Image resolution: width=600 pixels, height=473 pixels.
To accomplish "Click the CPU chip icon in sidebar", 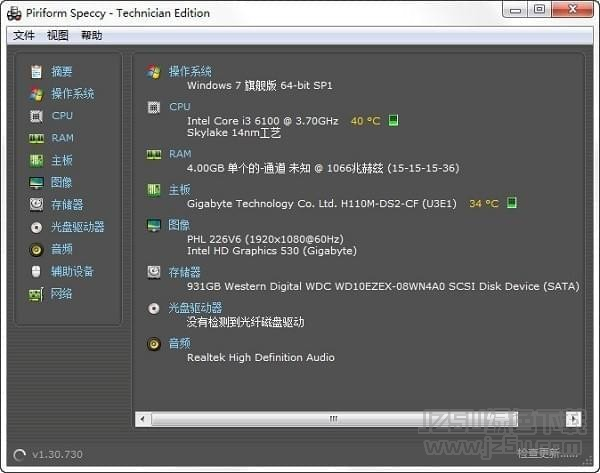I will 36,116.
